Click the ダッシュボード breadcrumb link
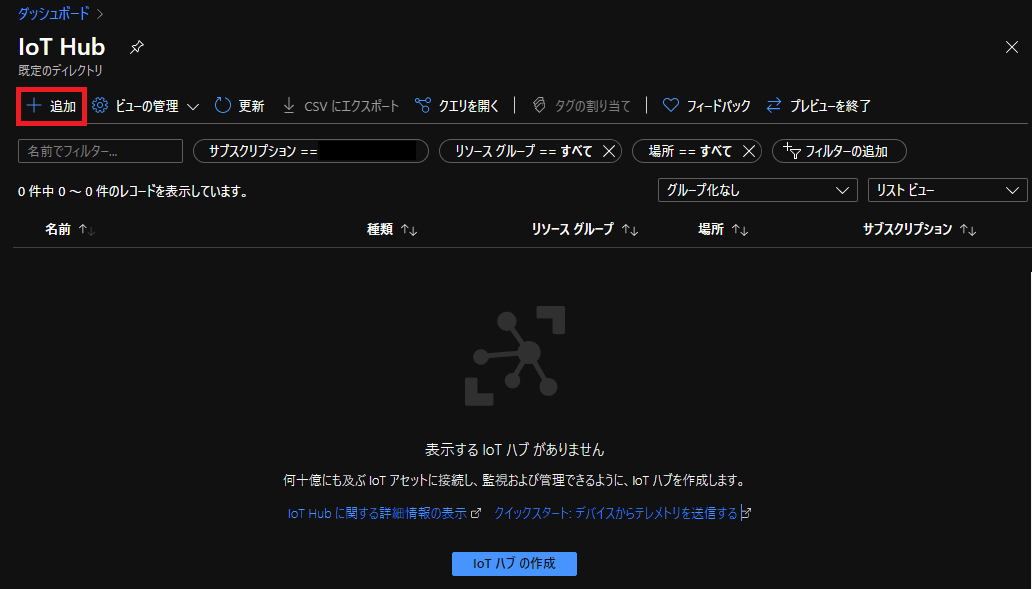The width and height of the screenshot is (1032, 589). (x=53, y=13)
